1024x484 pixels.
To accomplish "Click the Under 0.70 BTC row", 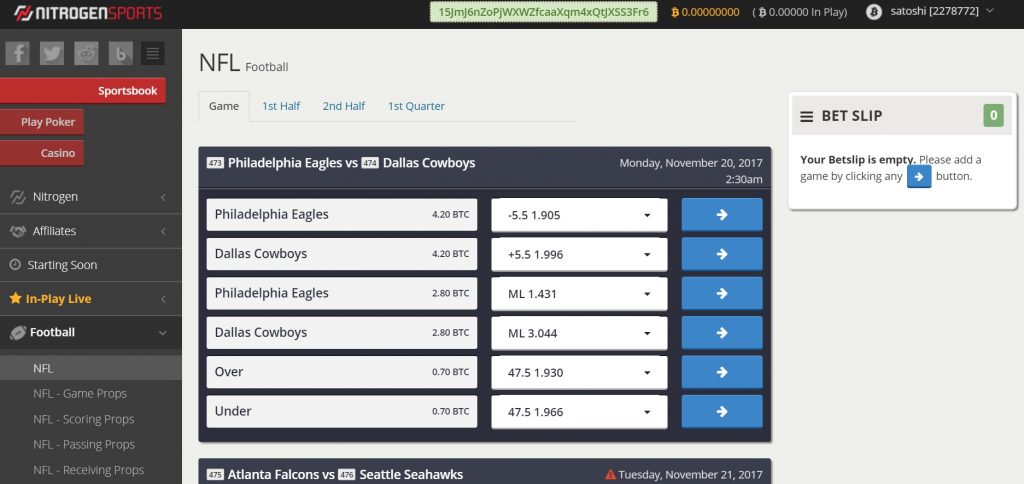I will 342,411.
